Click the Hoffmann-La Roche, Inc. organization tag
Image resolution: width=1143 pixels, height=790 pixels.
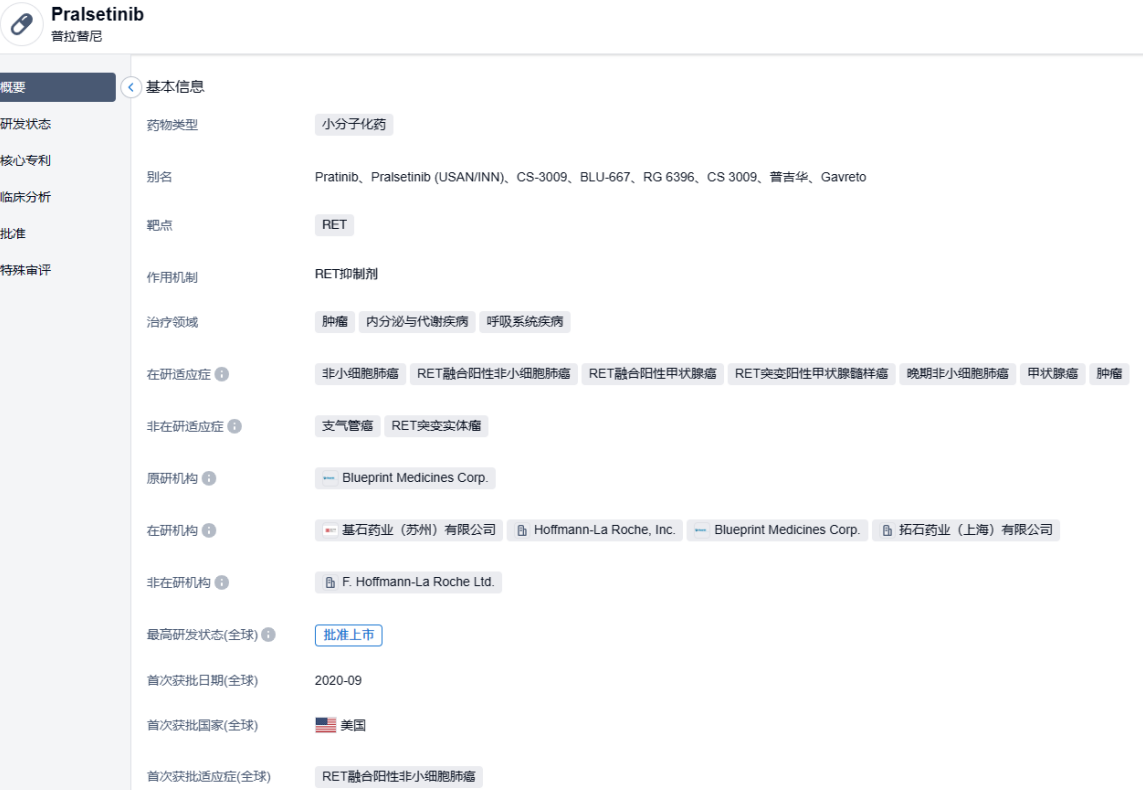pyautogui.click(x=594, y=530)
